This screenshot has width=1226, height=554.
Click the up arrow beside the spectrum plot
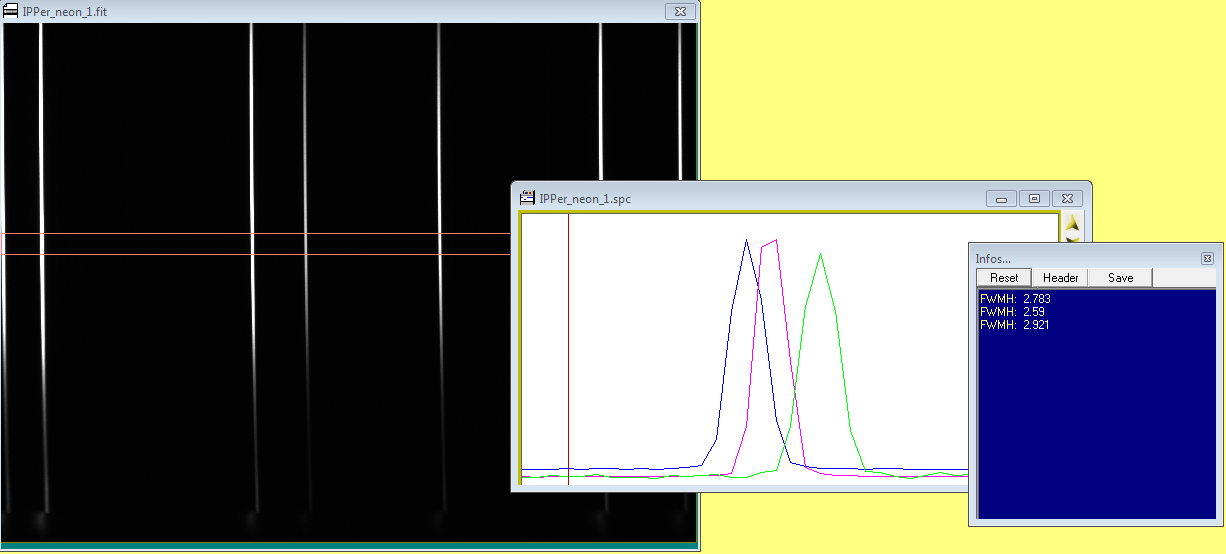coord(1072,224)
